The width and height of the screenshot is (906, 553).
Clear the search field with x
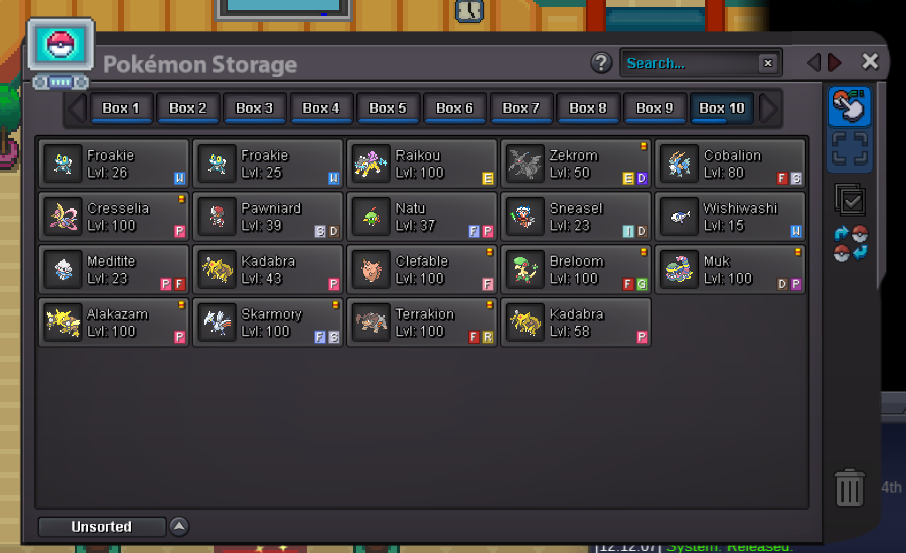767,63
